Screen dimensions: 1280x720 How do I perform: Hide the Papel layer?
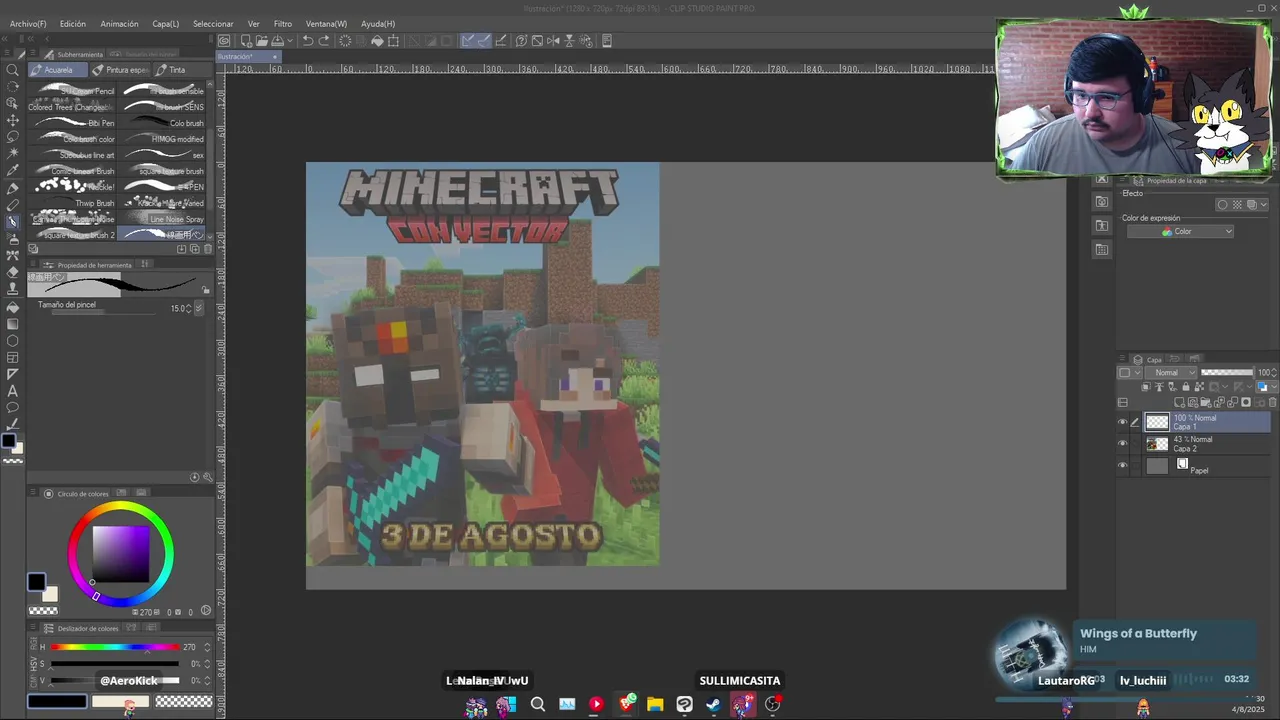click(x=1122, y=466)
